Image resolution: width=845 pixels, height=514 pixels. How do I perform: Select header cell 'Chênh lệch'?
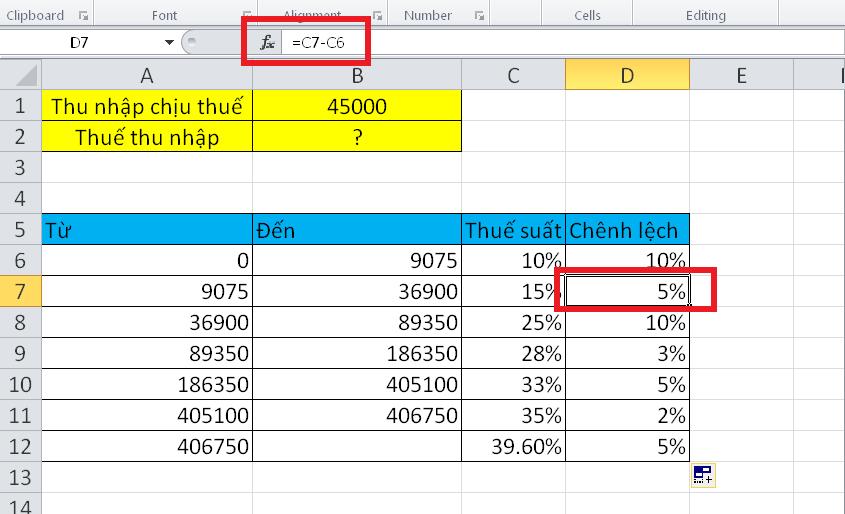point(627,230)
